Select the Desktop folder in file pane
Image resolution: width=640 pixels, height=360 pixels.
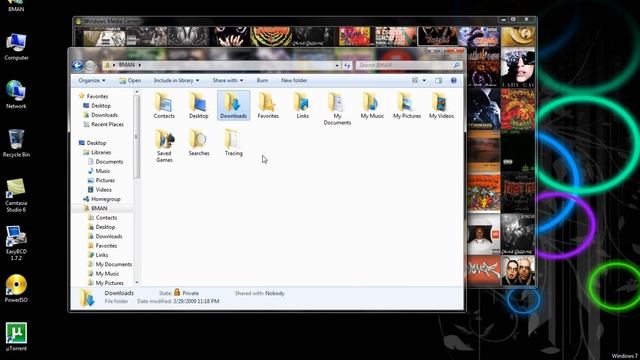[x=199, y=105]
